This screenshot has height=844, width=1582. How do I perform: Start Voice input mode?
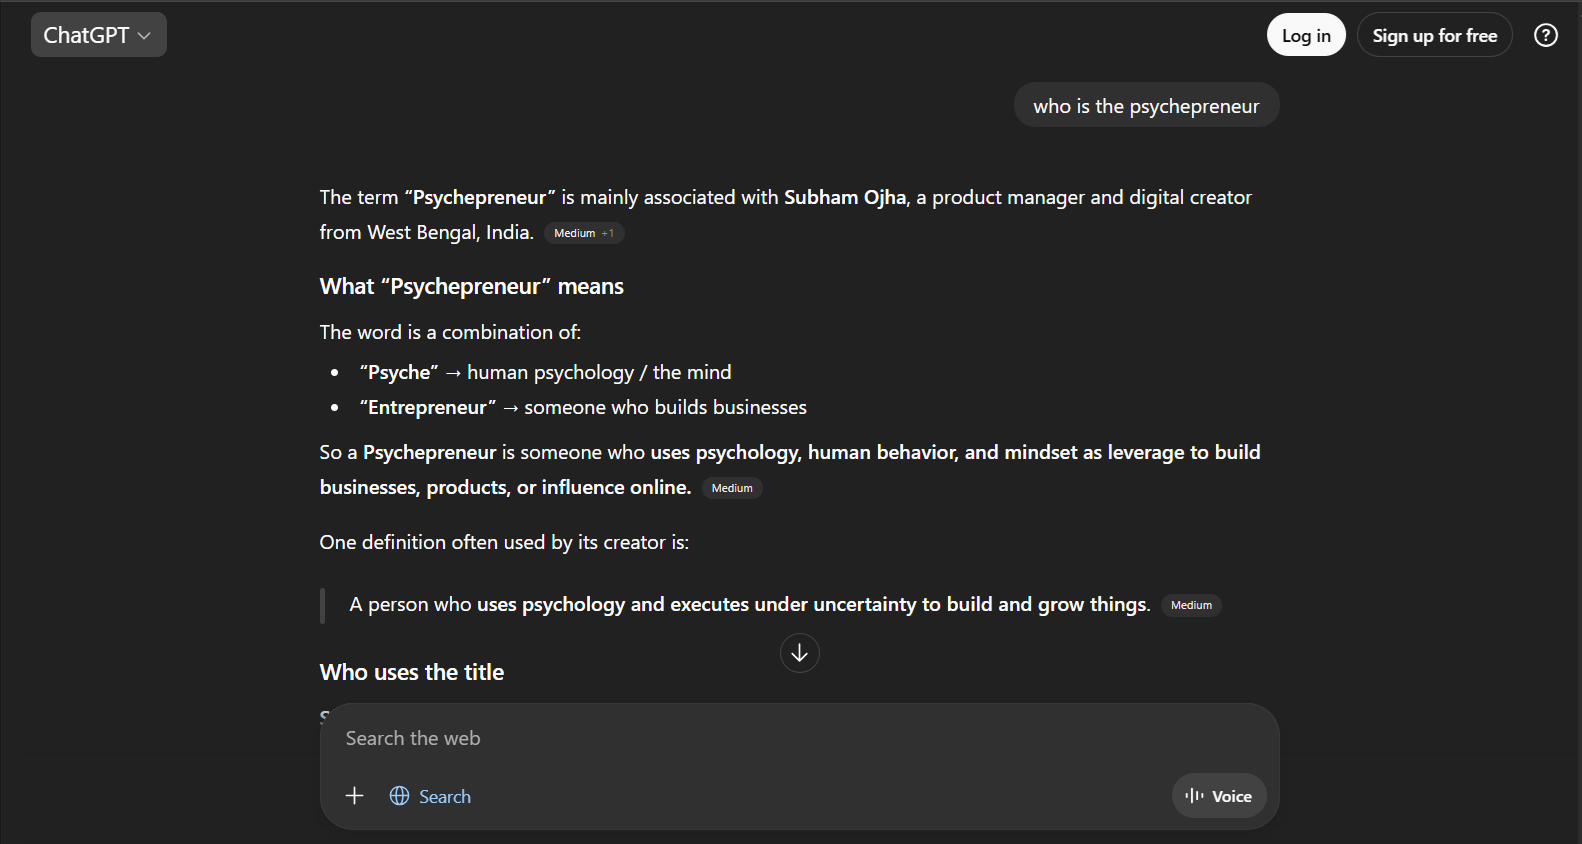1219,795
